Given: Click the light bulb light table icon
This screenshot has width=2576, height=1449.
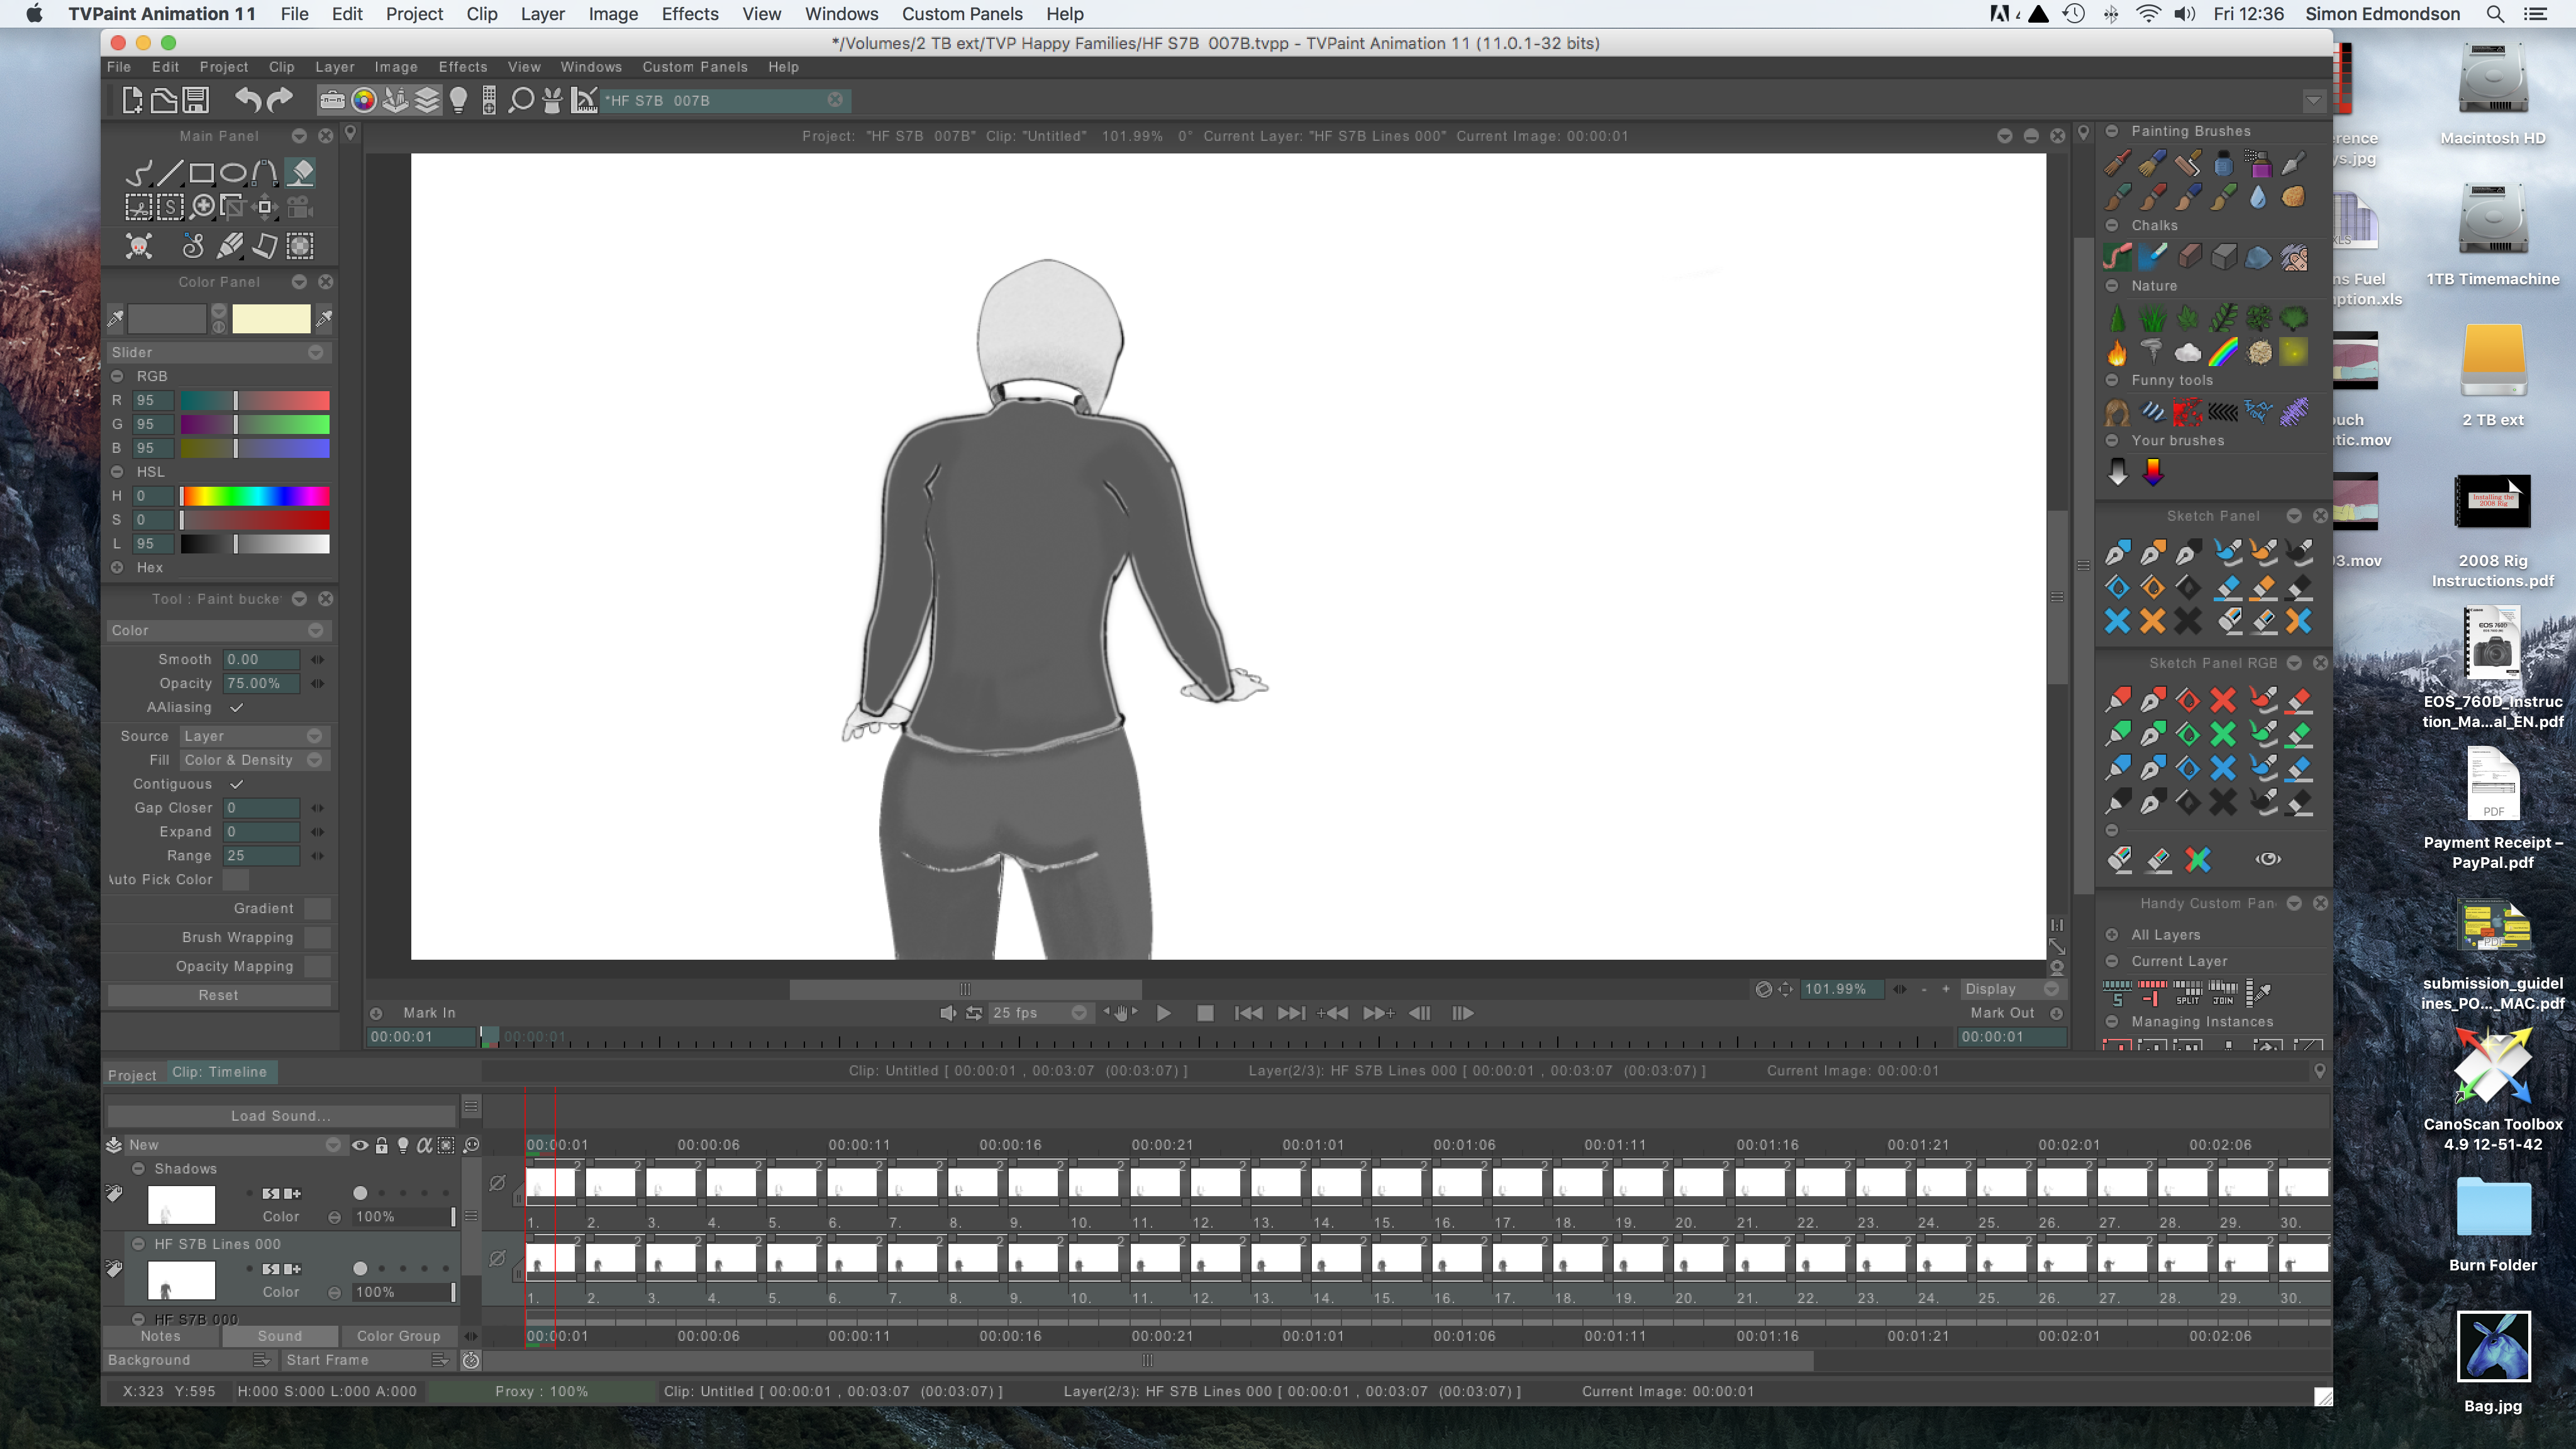Looking at the screenshot, I should (x=459, y=100).
